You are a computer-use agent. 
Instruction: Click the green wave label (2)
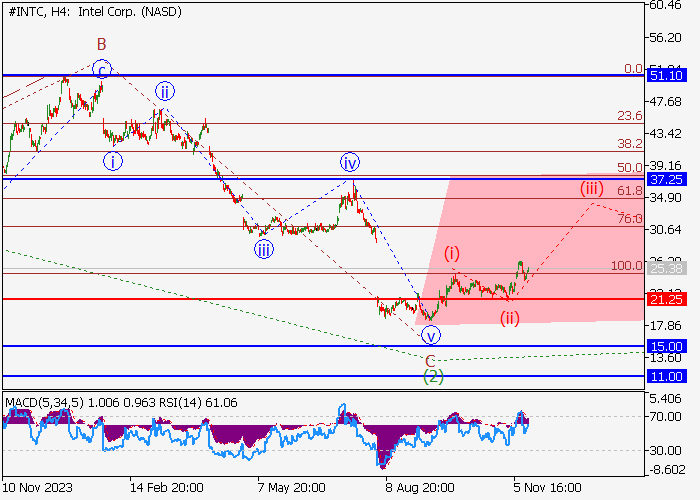433,377
